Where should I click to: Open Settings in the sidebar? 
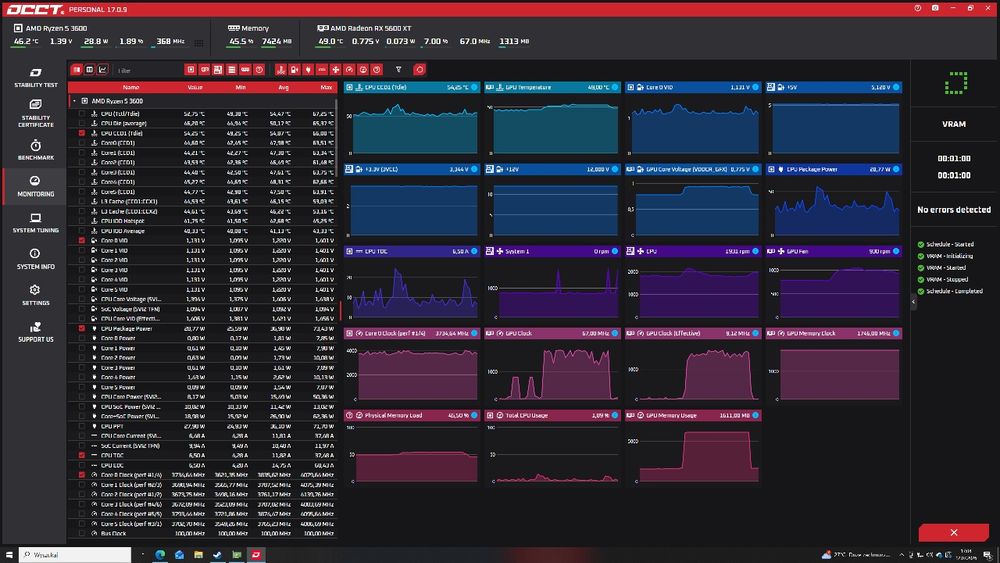coord(36,295)
